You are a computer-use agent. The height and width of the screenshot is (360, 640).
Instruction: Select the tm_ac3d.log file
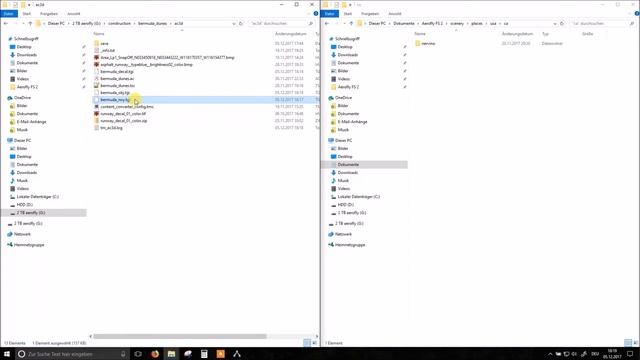(x=111, y=128)
